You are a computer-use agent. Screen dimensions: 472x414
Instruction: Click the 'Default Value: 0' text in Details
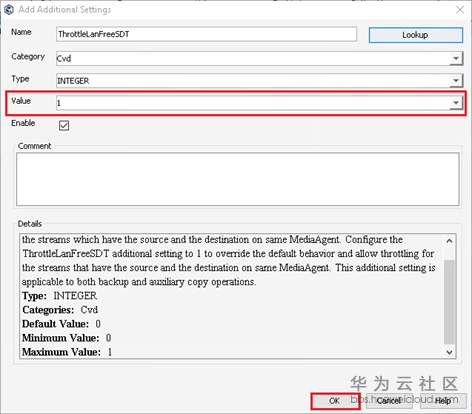point(61,324)
